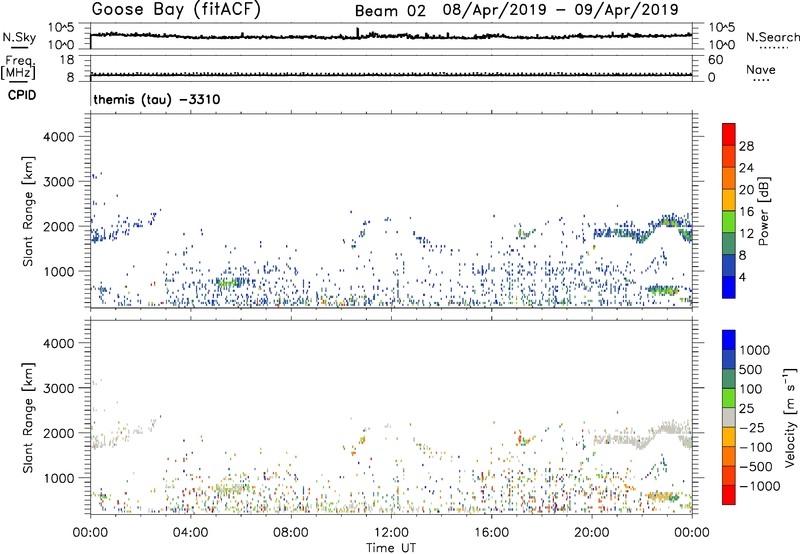The height and width of the screenshot is (554, 800).
Task: Click the "Time UT" axis title
Action: pos(391,548)
